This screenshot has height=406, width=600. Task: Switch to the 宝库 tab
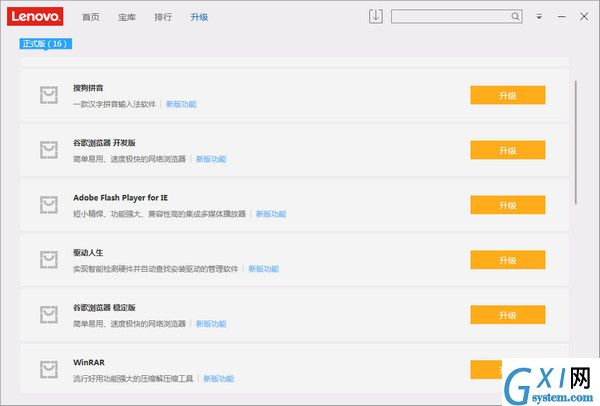pyautogui.click(x=127, y=17)
